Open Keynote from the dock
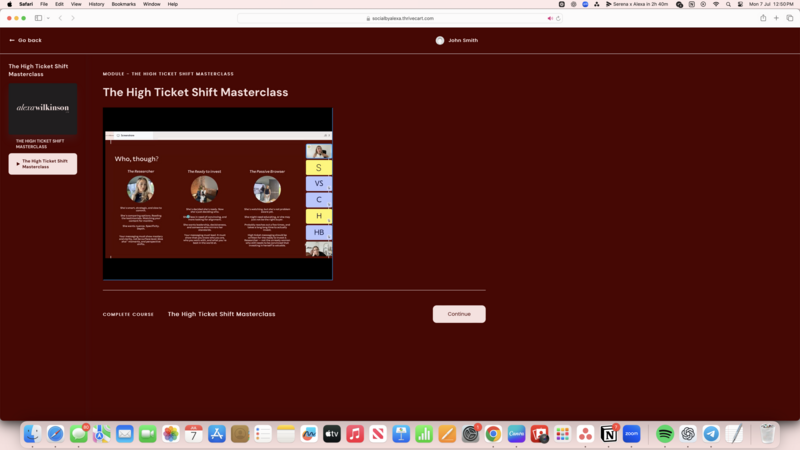This screenshot has height=450, width=800. [401, 434]
